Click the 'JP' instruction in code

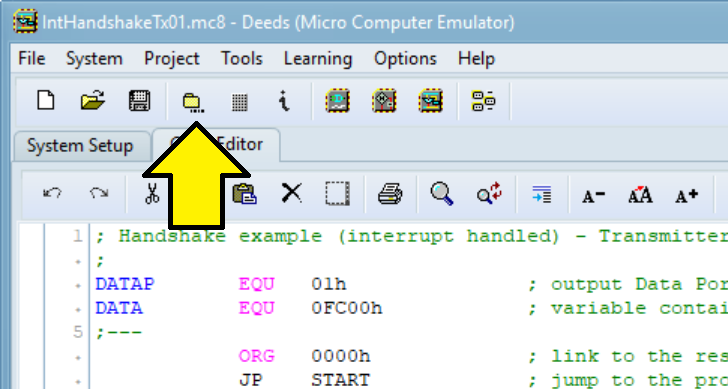(251, 381)
